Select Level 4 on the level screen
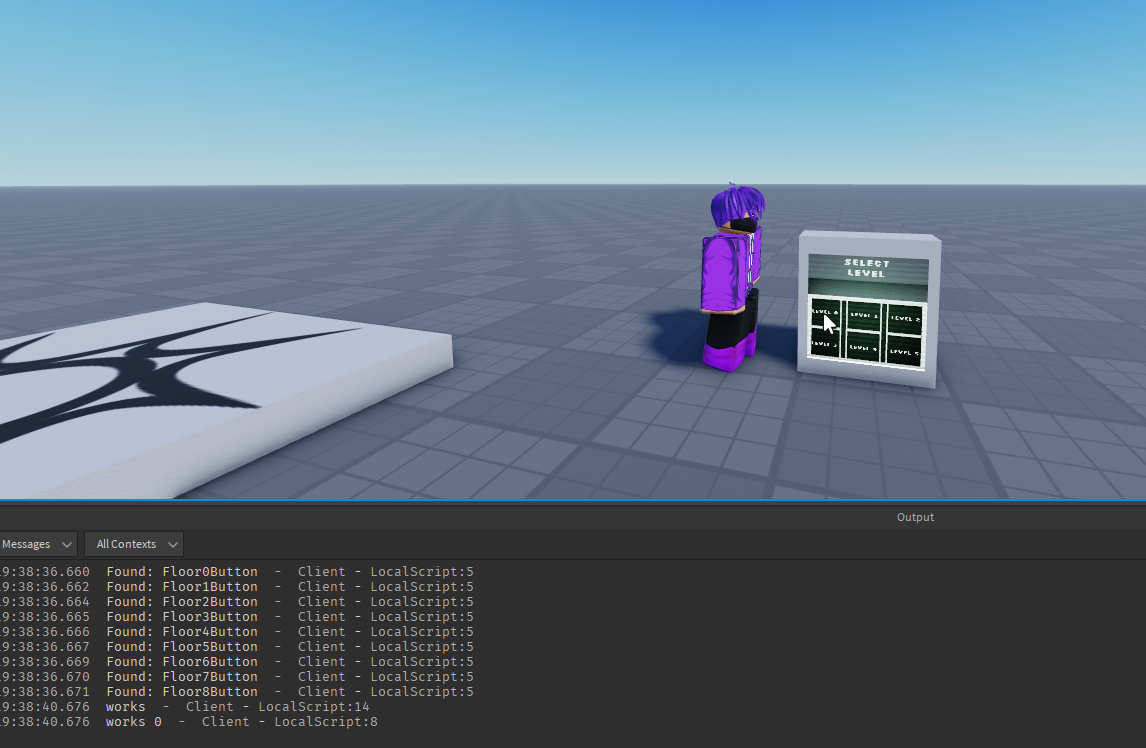Image resolution: width=1146 pixels, height=748 pixels. click(x=864, y=348)
